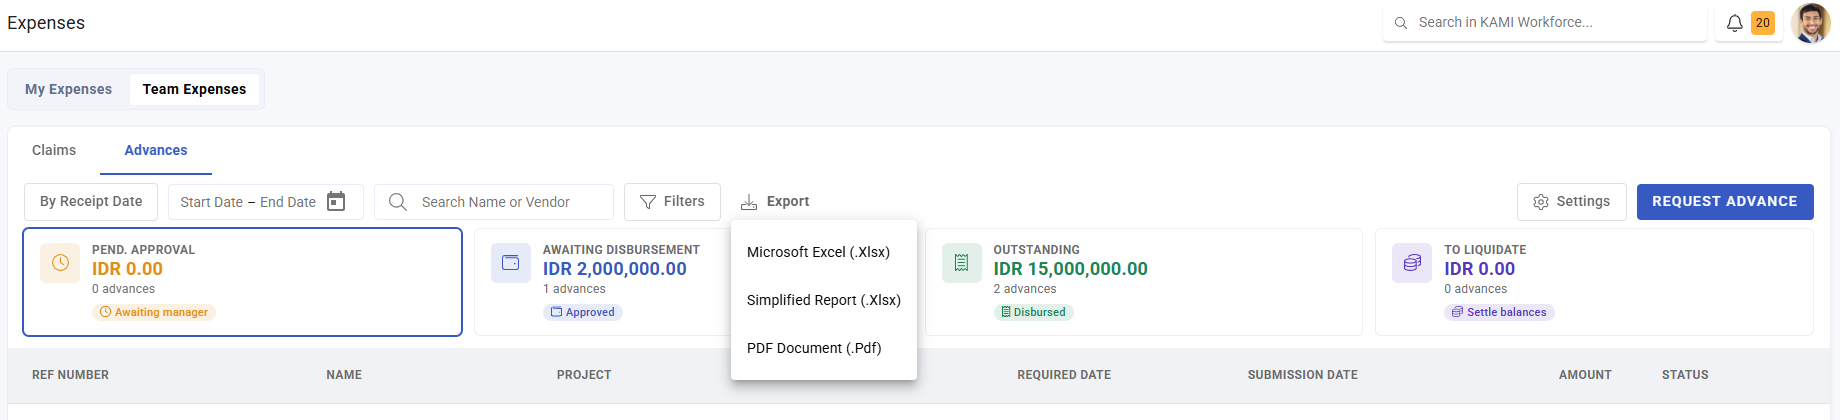Open the notifications bell icon

tap(1735, 23)
